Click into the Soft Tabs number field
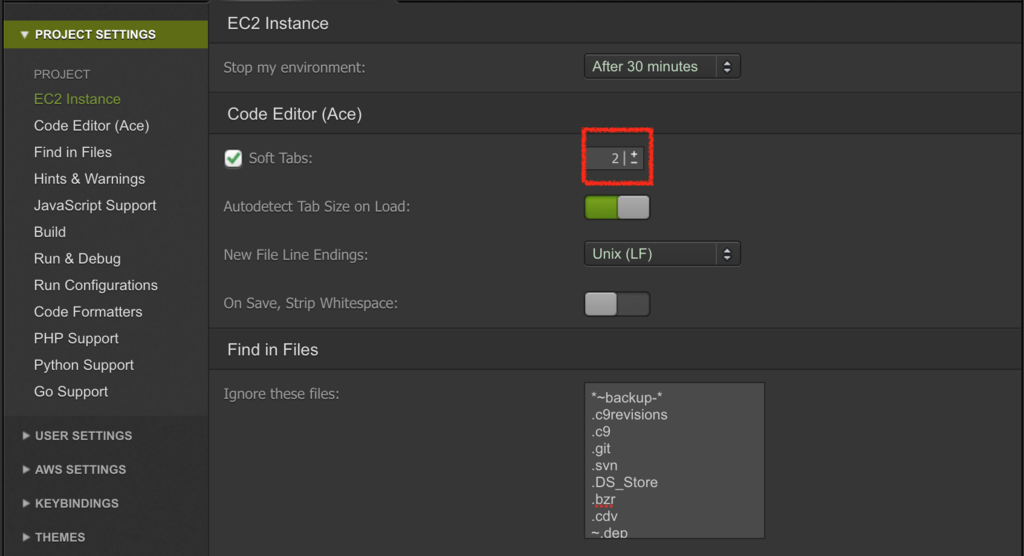 coord(606,158)
